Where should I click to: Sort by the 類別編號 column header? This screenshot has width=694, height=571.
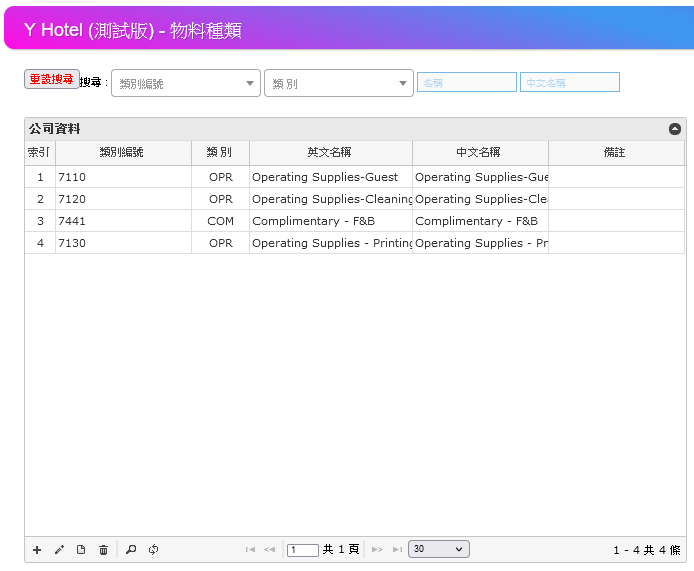[x=122, y=153]
